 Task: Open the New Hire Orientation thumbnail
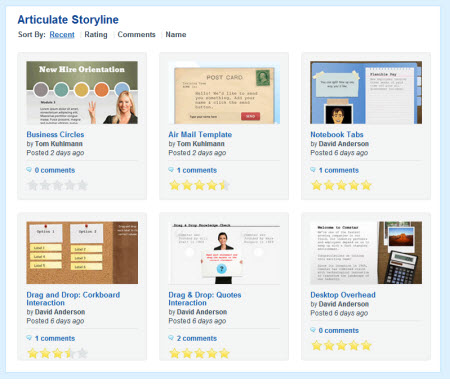[x=82, y=92]
